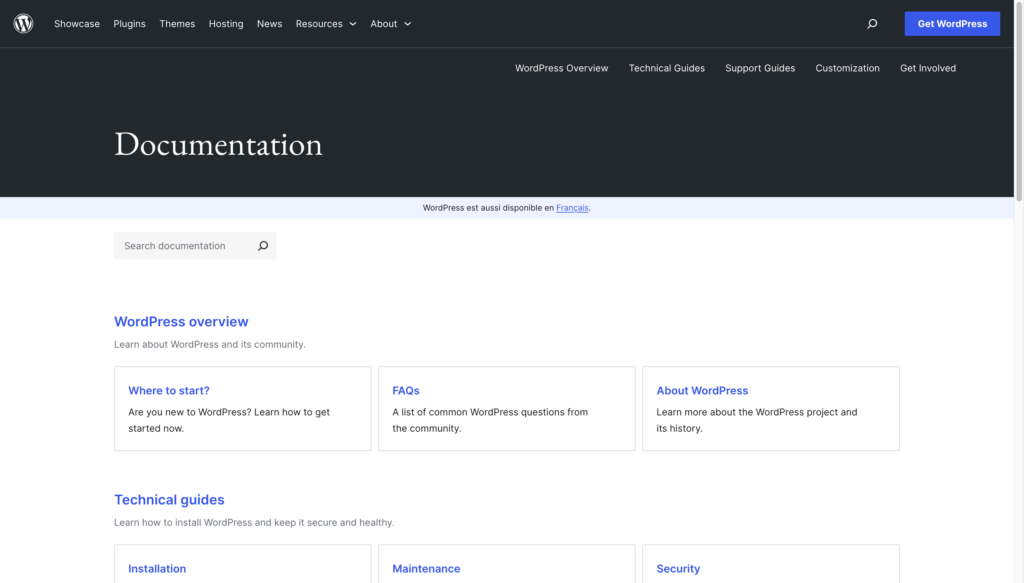
Task: Select Customization in the sub-navigation
Action: click(x=848, y=68)
